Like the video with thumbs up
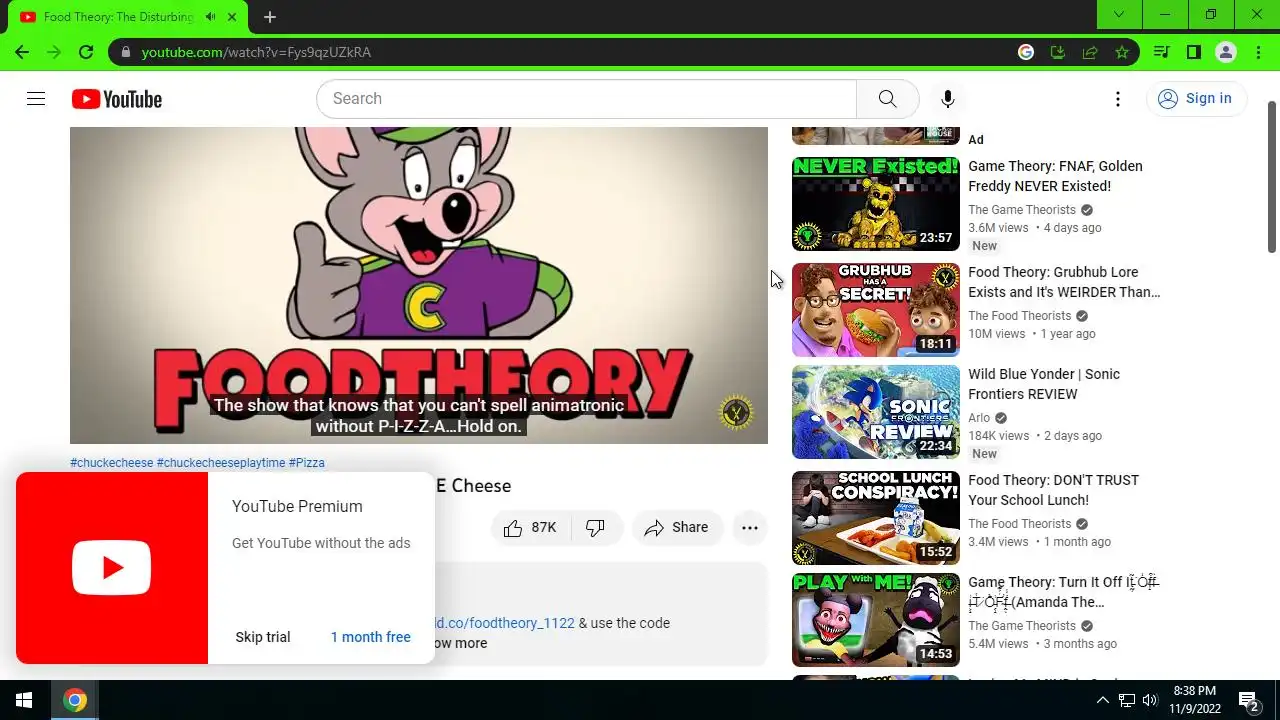 [530, 527]
